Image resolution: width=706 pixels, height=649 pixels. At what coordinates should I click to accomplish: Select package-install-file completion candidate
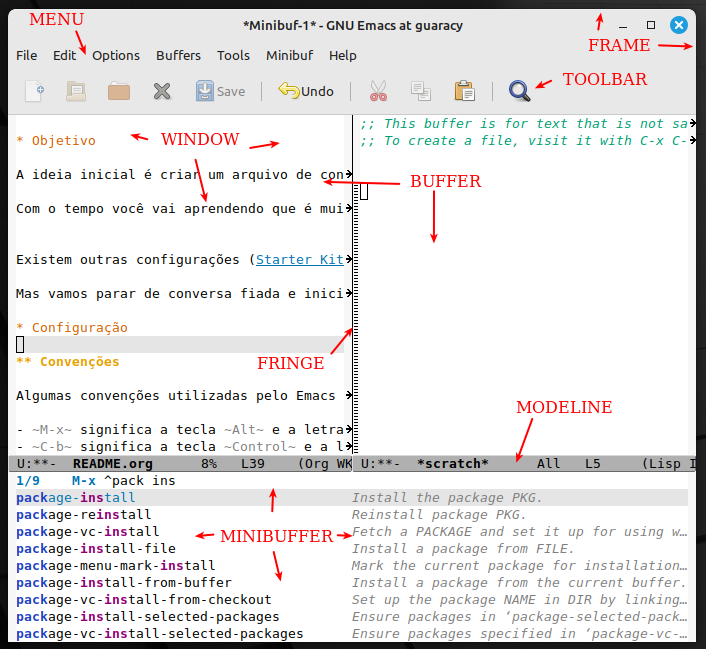tap(95, 549)
